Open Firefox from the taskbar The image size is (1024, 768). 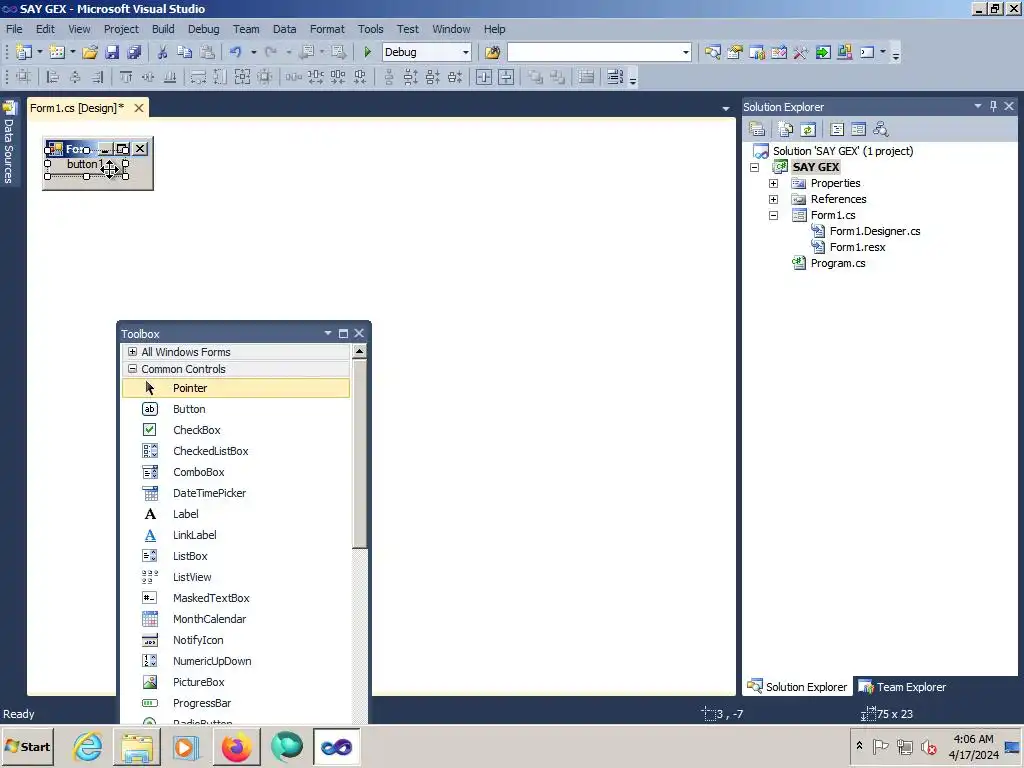click(236, 746)
